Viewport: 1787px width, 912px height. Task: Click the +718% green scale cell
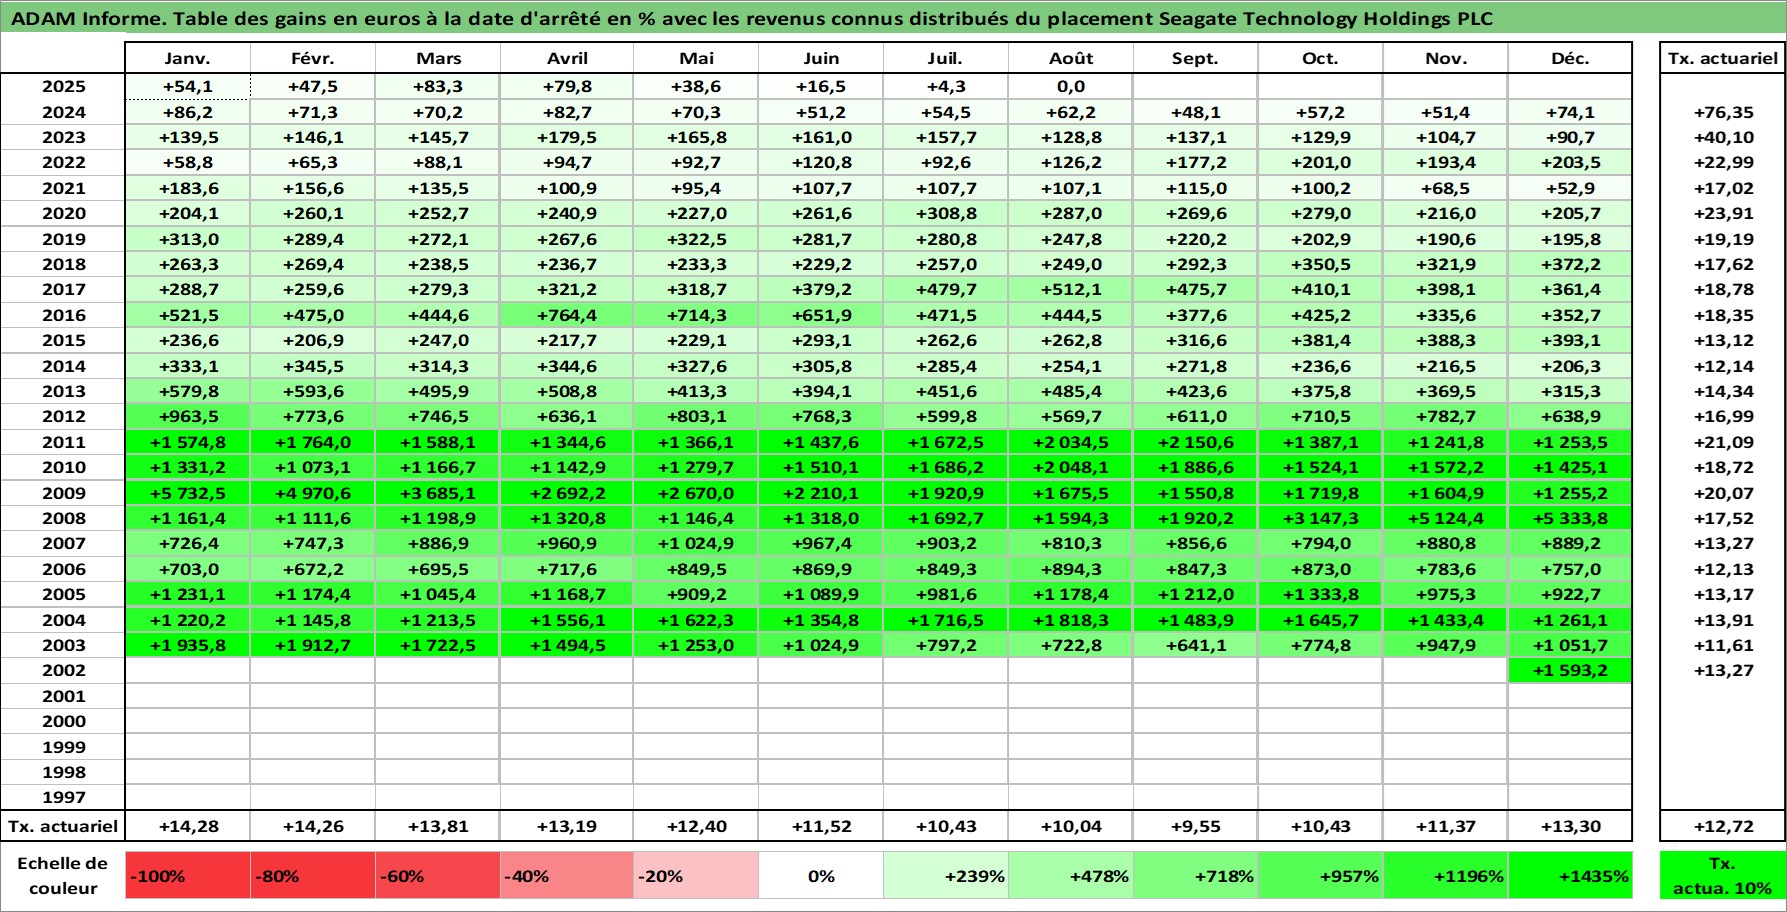[x=1196, y=876]
